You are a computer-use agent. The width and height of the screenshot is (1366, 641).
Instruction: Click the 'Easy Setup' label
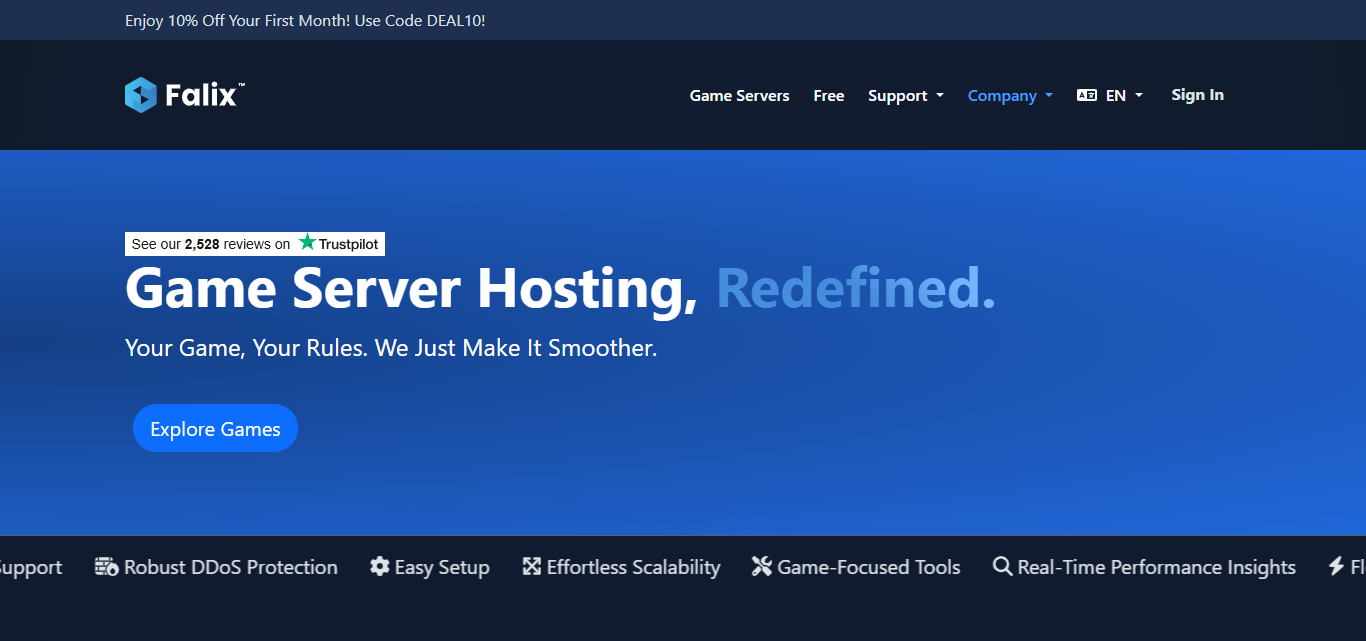(x=442, y=567)
